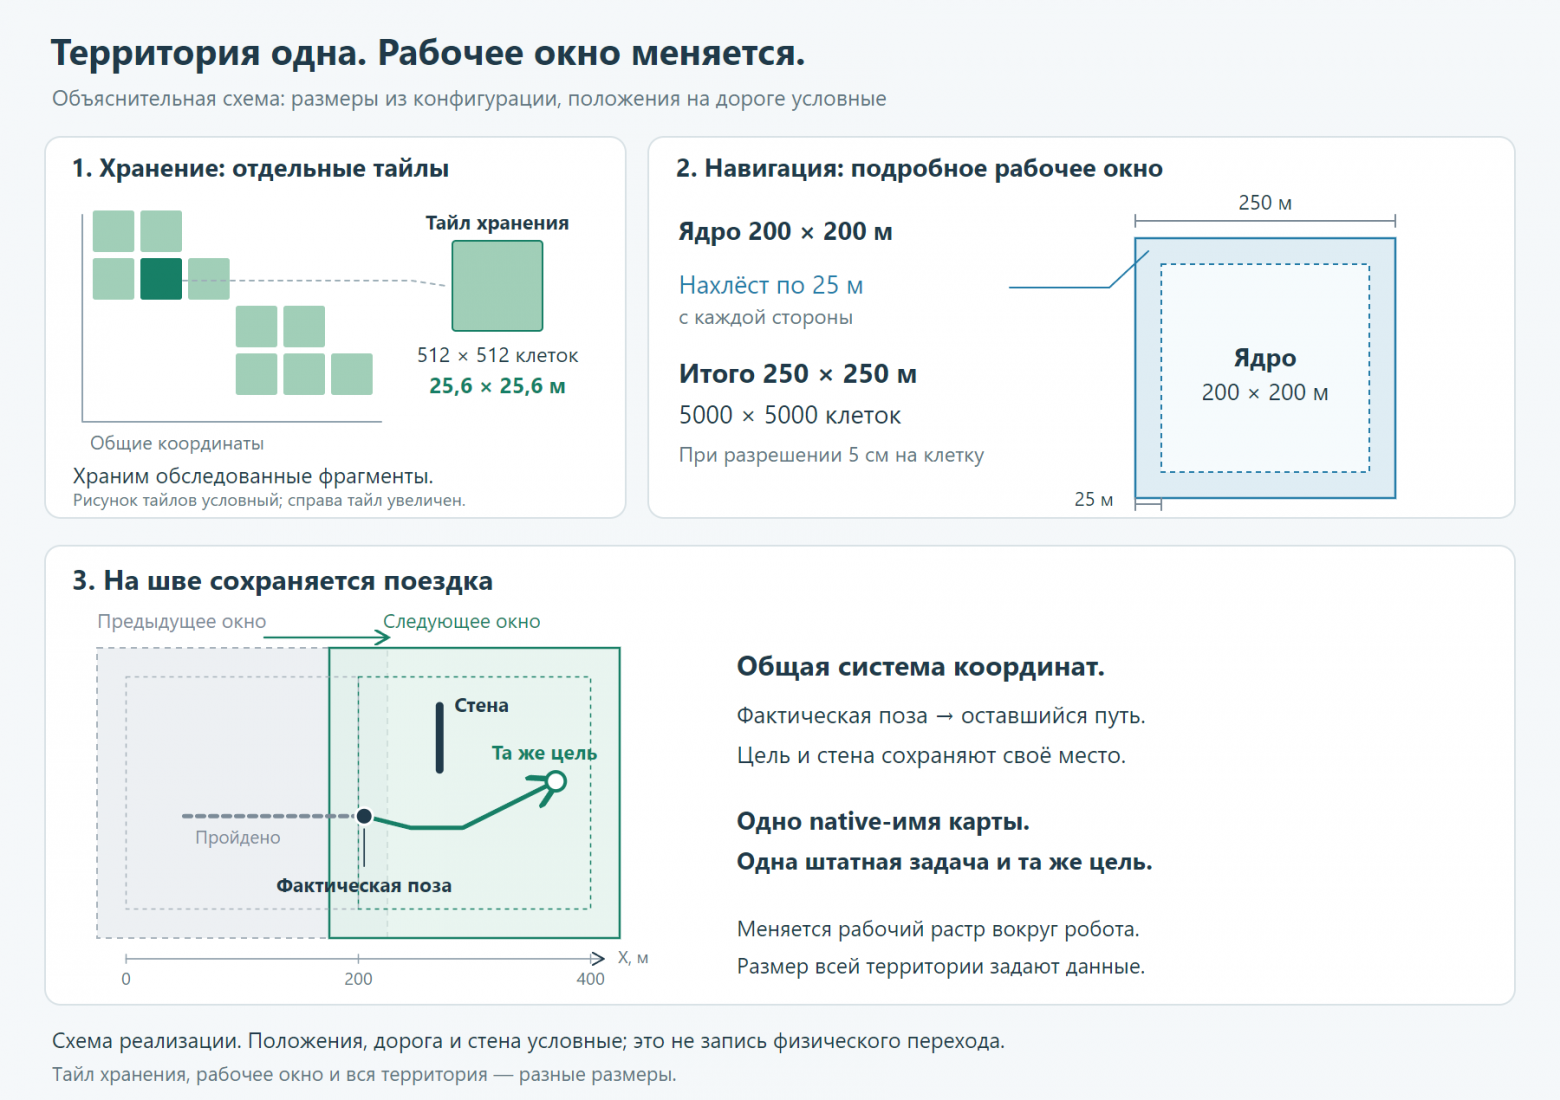The width and height of the screenshot is (1560, 1100).
Task: Click the "Предыдущее окно" label
Action: (x=182, y=621)
